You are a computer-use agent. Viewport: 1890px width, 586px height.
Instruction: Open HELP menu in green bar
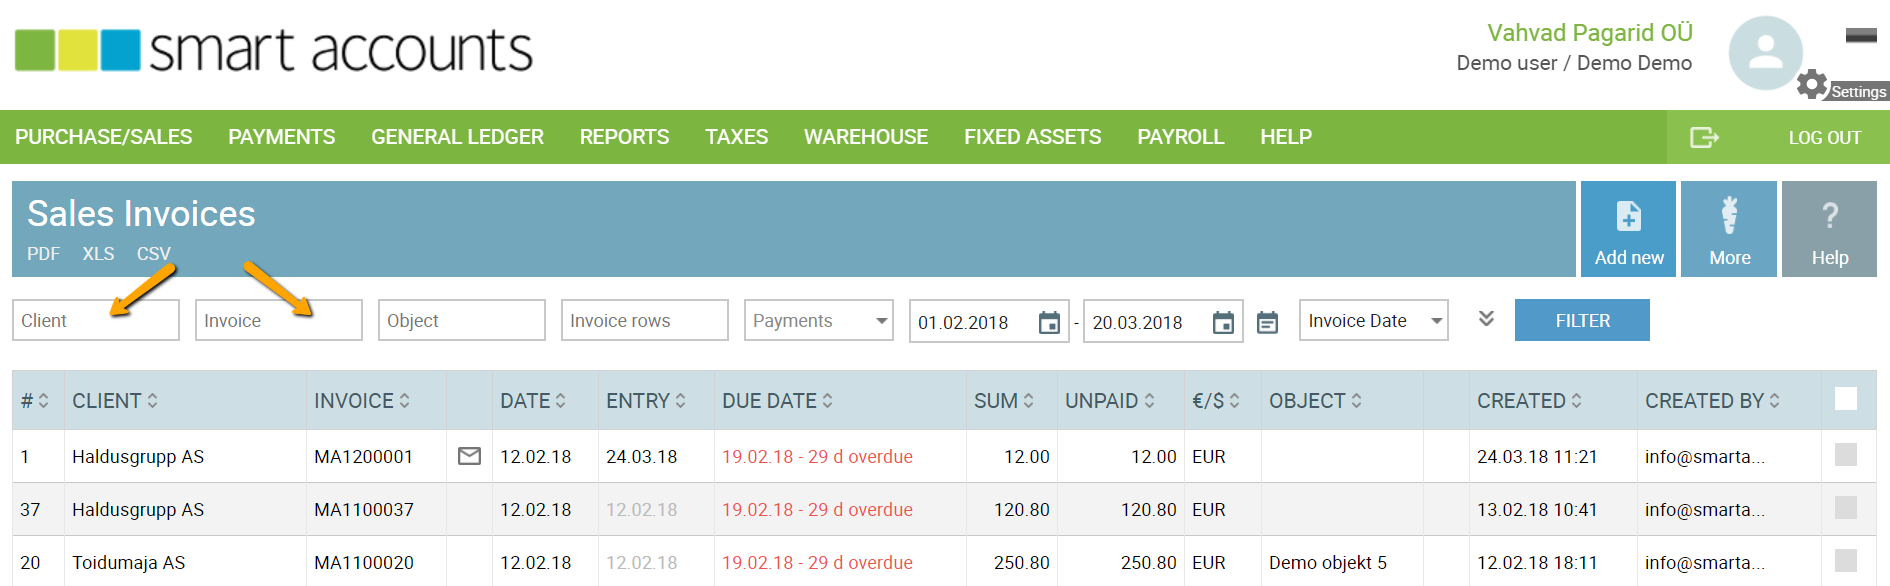pyautogui.click(x=1286, y=137)
